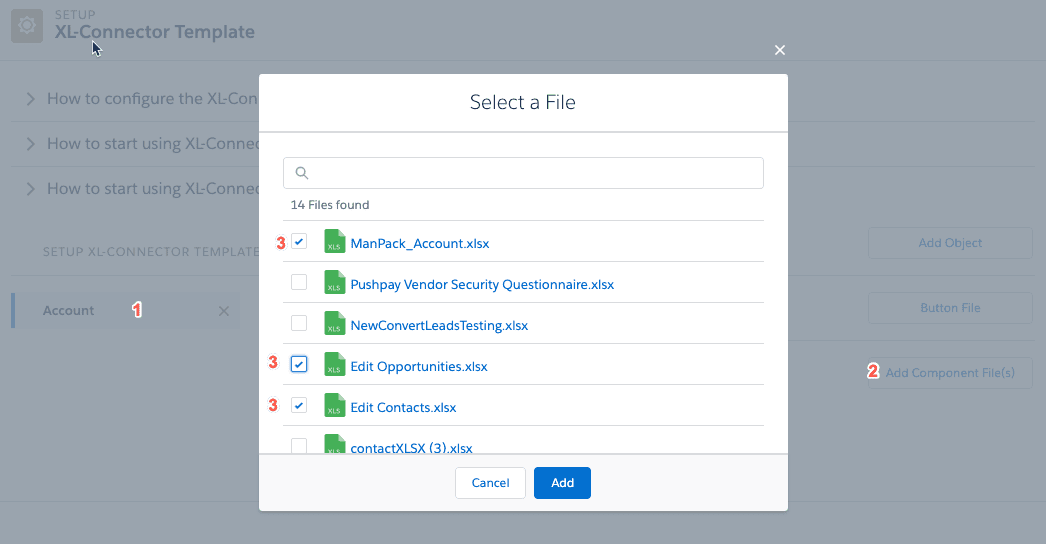Cancel the Select a File dialog

(490, 483)
